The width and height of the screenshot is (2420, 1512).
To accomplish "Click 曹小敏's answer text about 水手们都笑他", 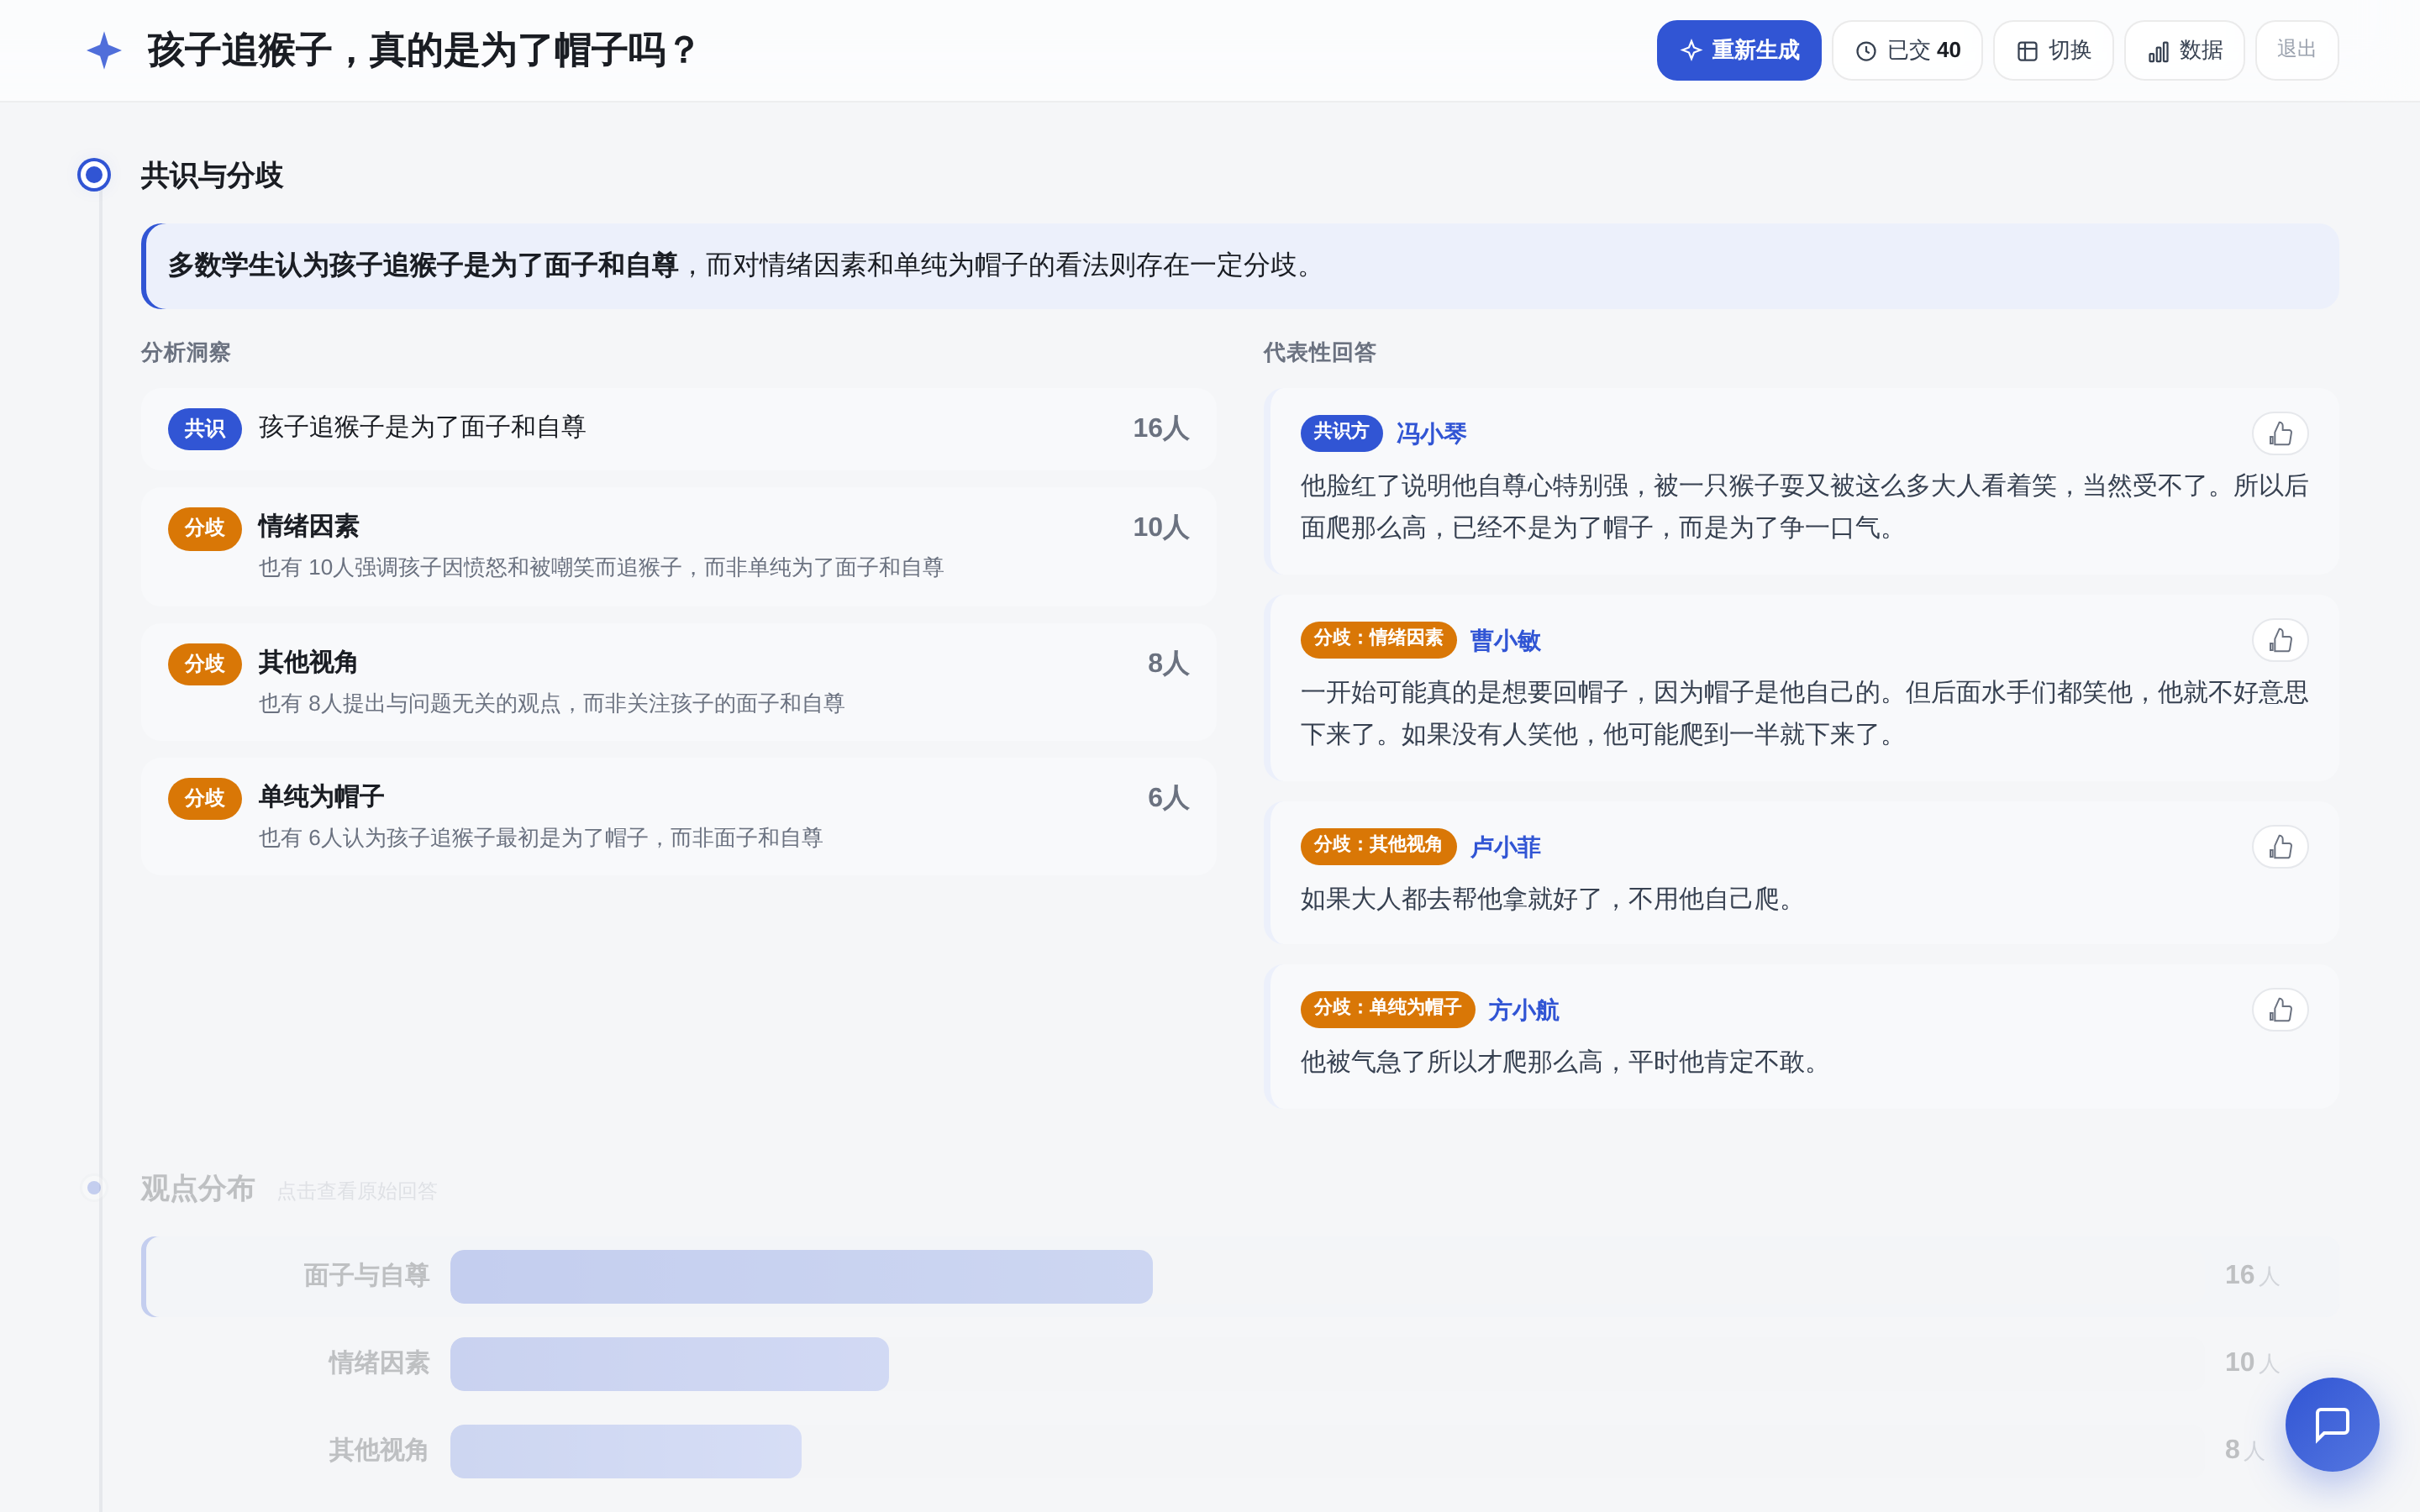I will pos(1803,713).
